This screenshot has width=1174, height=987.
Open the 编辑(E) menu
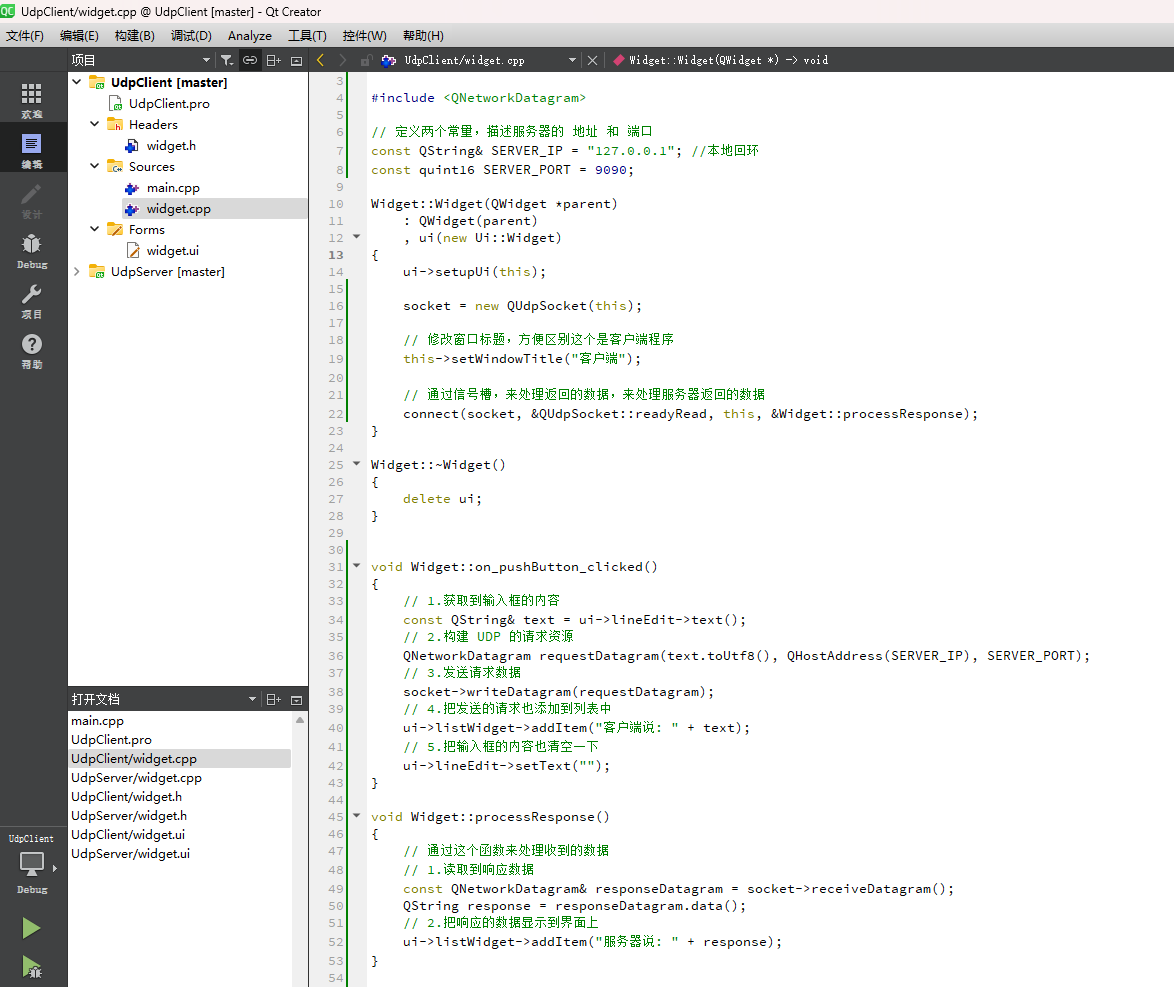click(79, 36)
